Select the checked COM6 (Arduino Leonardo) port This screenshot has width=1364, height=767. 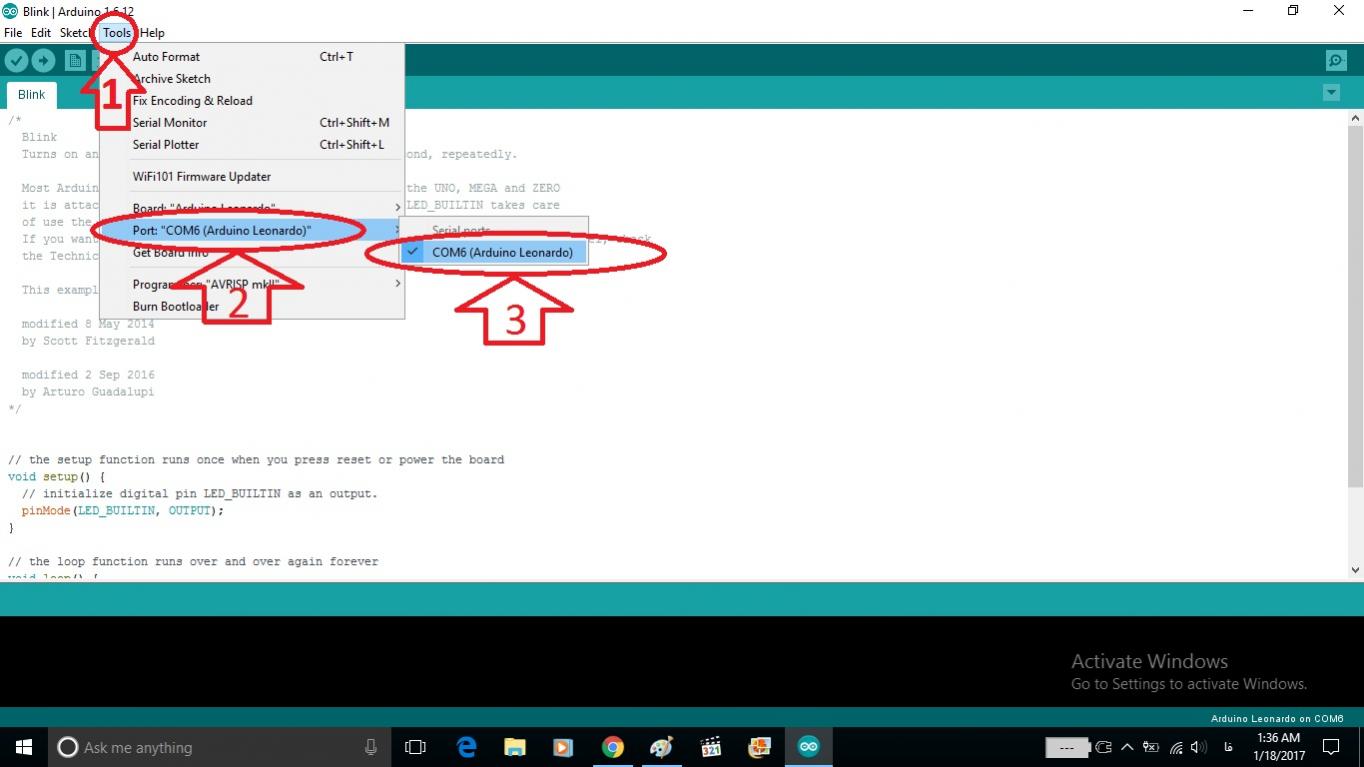click(502, 253)
